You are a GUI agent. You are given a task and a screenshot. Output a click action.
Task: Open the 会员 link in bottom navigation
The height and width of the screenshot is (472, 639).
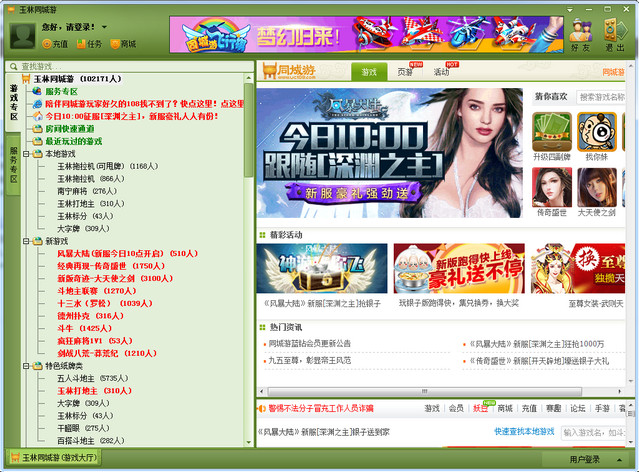coord(456,408)
